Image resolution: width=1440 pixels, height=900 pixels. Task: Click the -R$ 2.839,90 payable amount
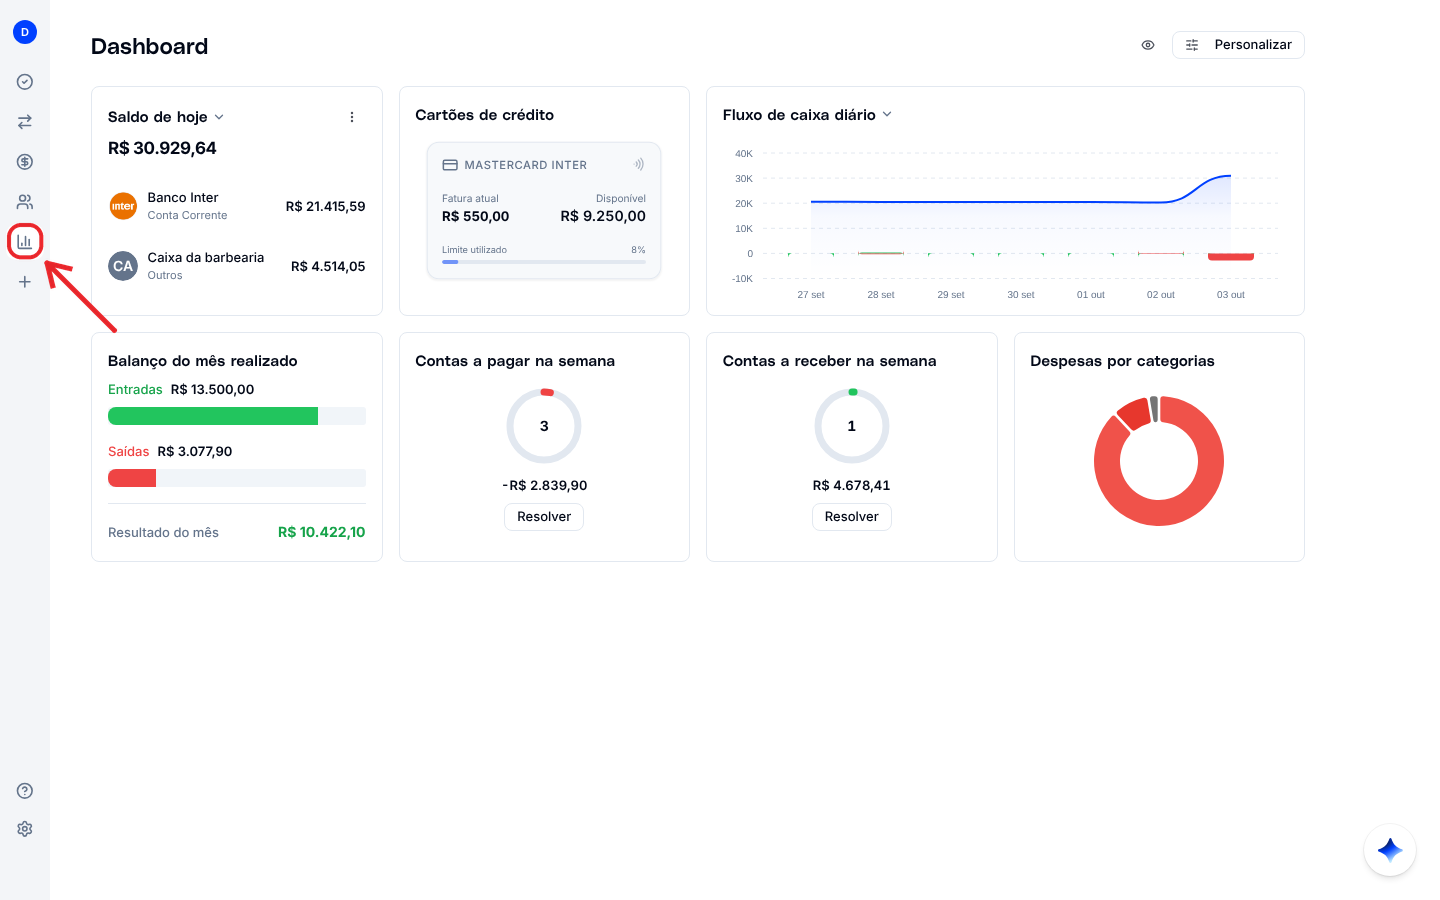[544, 485]
